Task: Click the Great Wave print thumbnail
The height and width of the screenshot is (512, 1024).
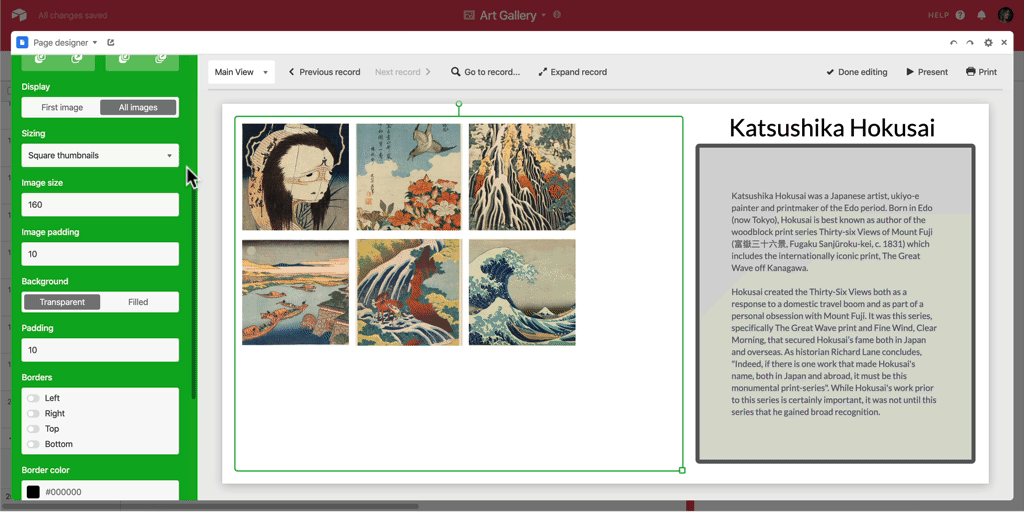Action: pyautogui.click(x=522, y=292)
